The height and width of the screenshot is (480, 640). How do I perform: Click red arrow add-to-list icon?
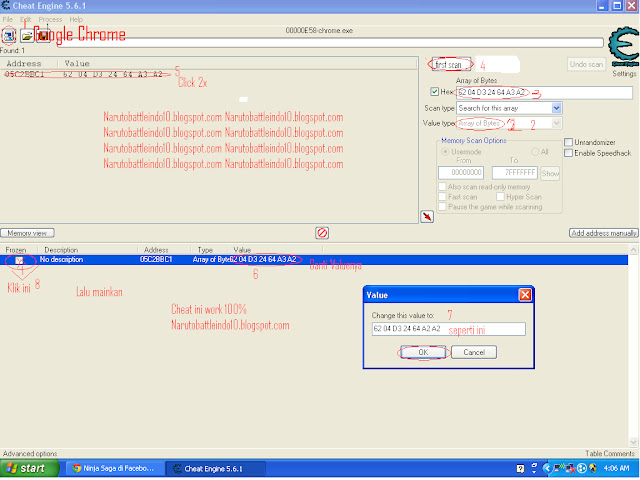tap(427, 216)
